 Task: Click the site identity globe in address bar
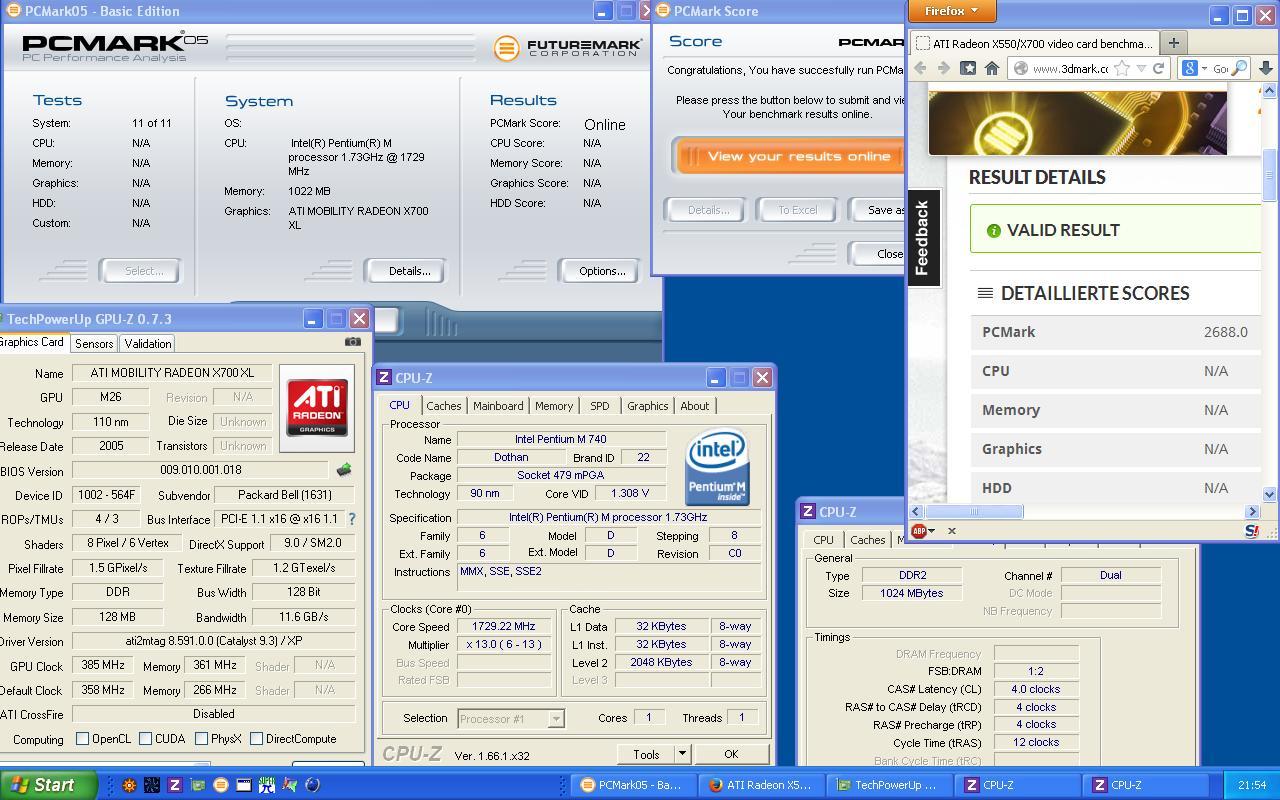pyautogui.click(x=1020, y=68)
